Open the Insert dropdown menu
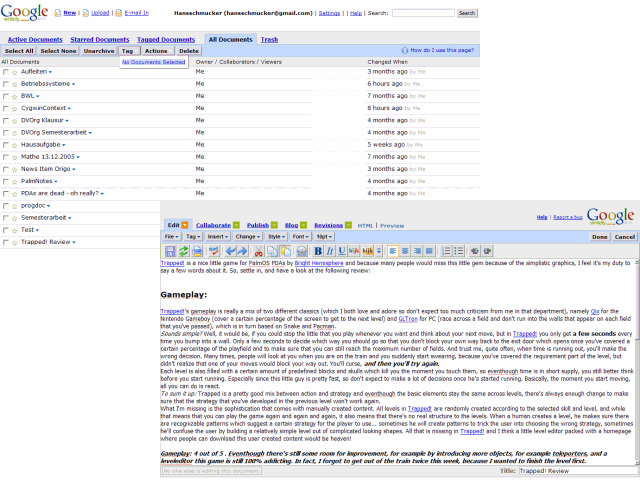 pyautogui.click(x=218, y=237)
